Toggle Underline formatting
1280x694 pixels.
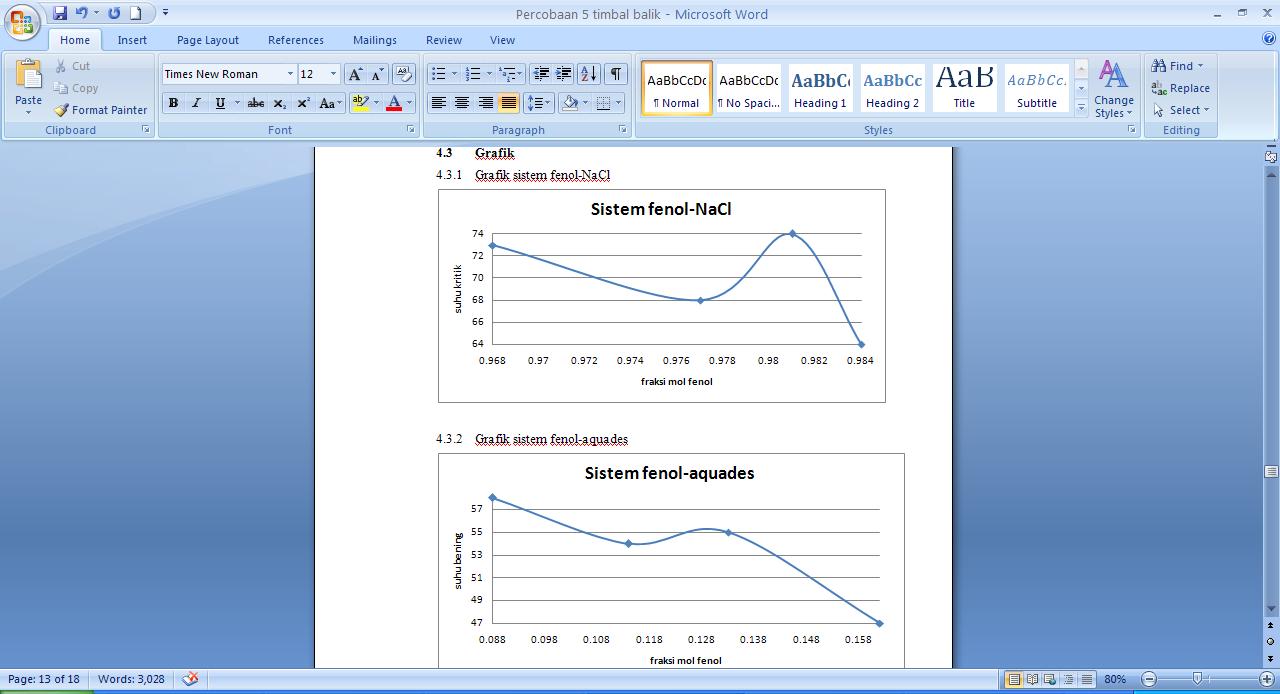pyautogui.click(x=220, y=103)
